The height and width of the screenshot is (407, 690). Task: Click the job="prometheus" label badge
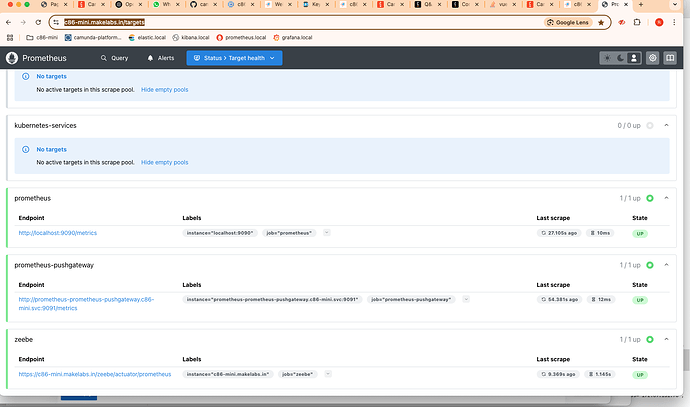(289, 233)
